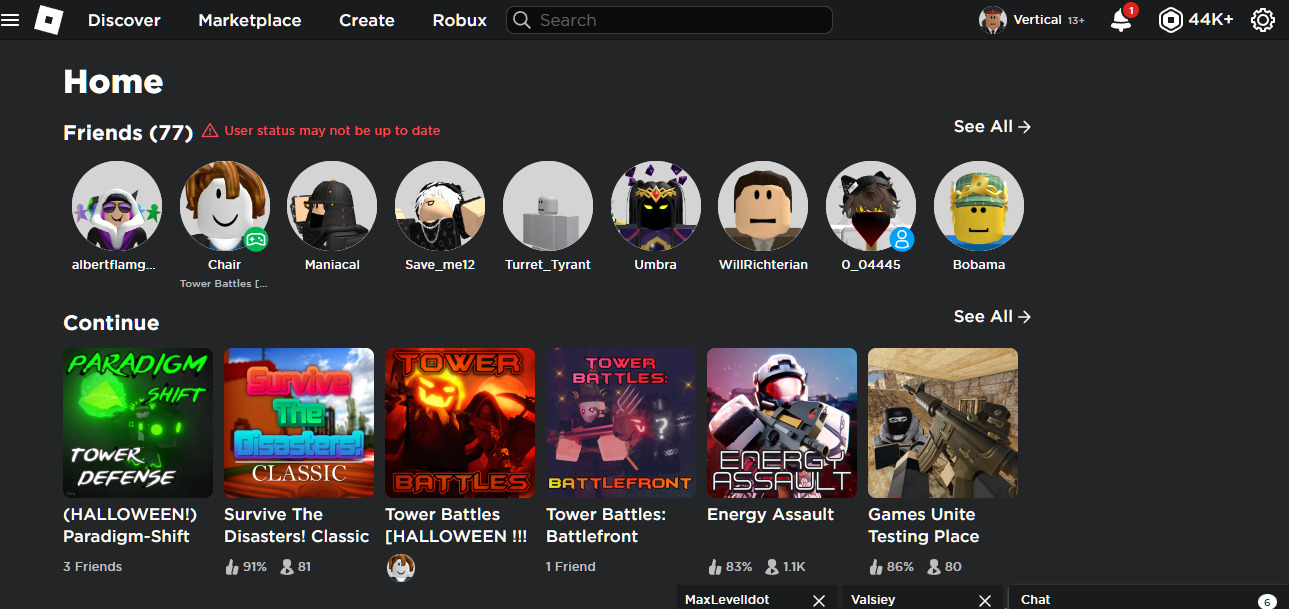1289x609 pixels.
Task: Open the navigation hamburger menu
Action: [x=10, y=20]
